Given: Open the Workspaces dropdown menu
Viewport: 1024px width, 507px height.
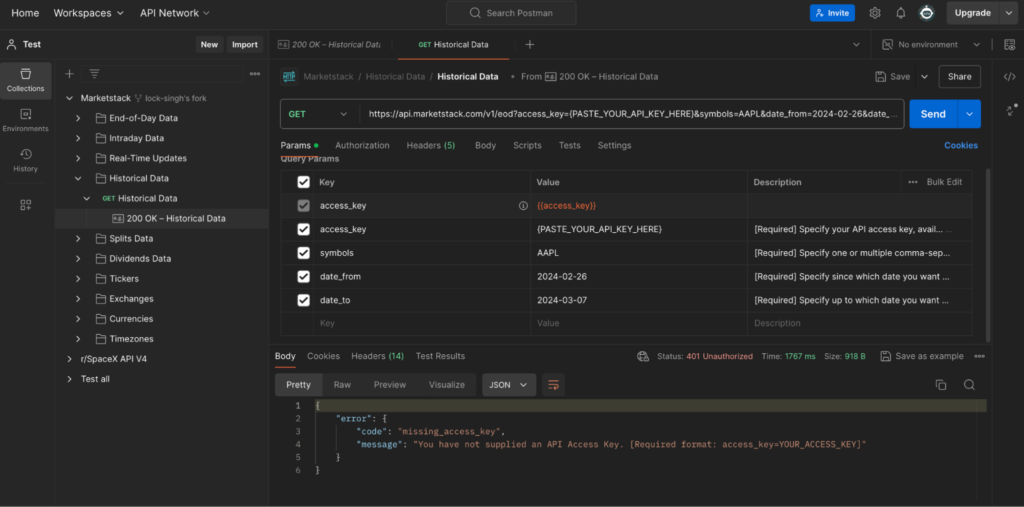Looking at the screenshot, I should 88,13.
